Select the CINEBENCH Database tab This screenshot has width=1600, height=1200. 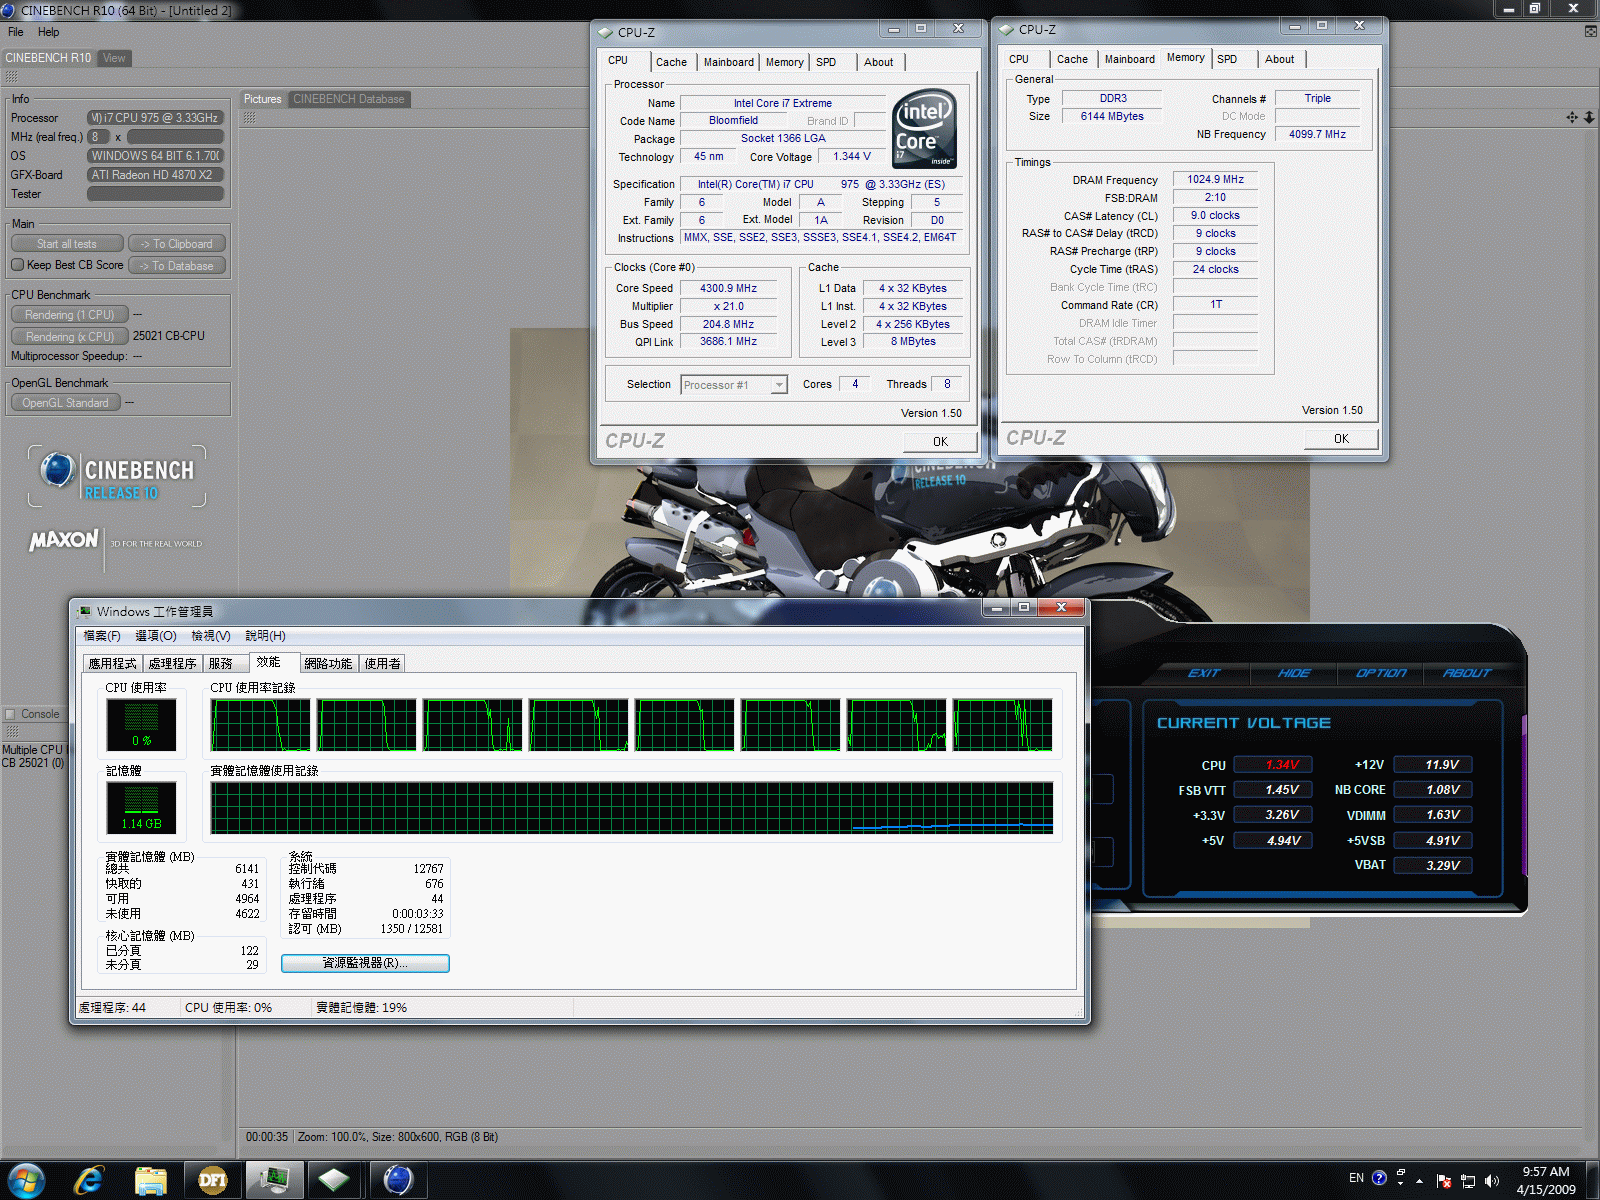pyautogui.click(x=349, y=99)
